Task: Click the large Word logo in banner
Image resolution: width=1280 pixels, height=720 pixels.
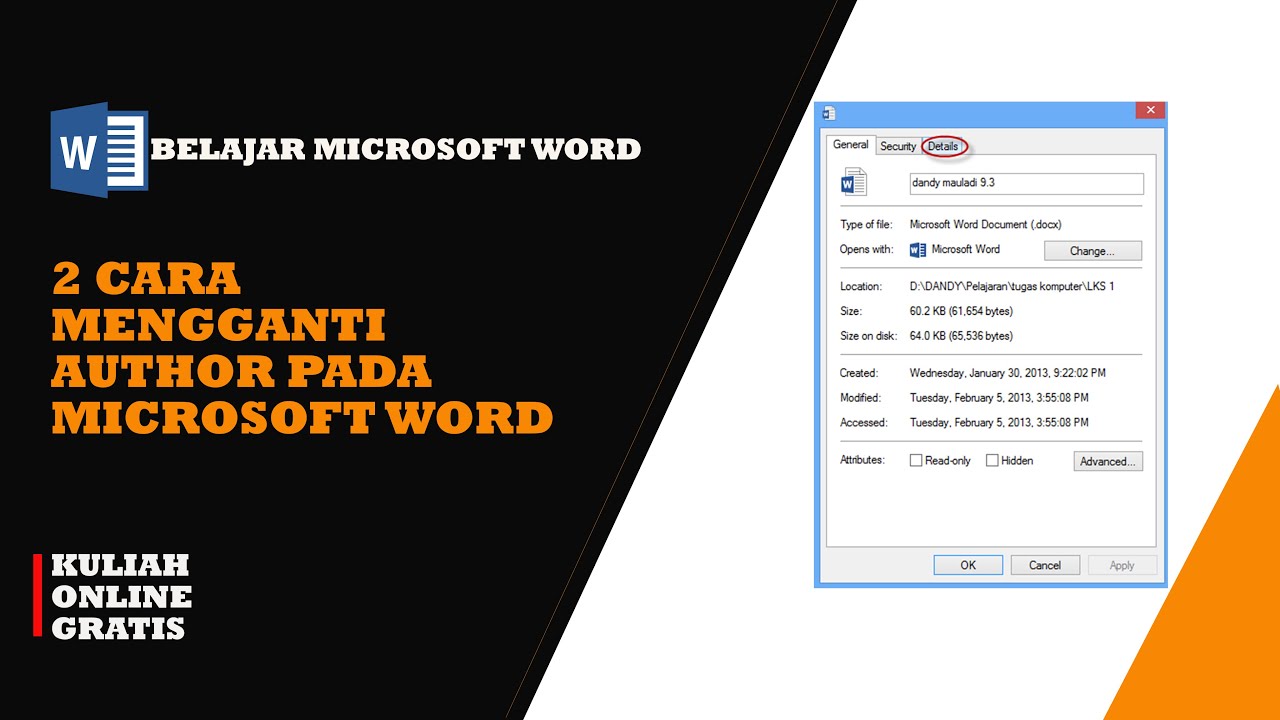Action: point(99,149)
